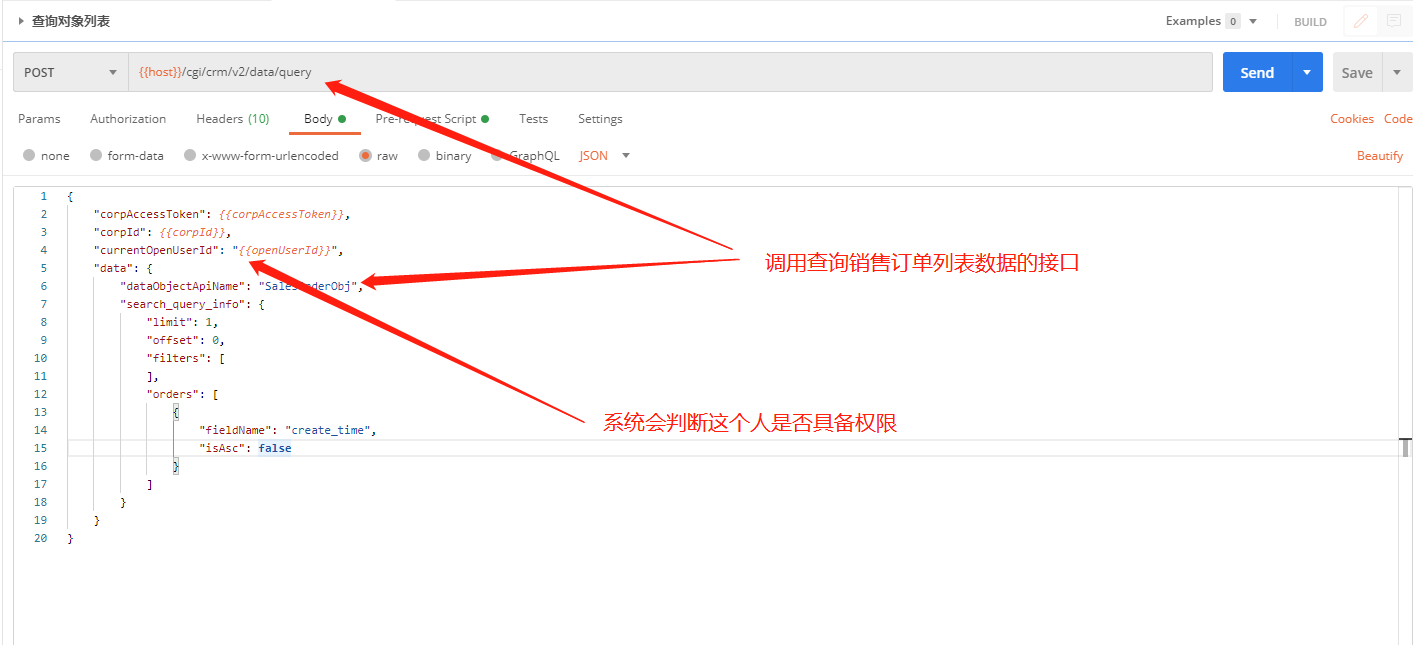The height and width of the screenshot is (645, 1413).
Task: Click the "fieldName" key in the editor
Action: click(x=235, y=430)
